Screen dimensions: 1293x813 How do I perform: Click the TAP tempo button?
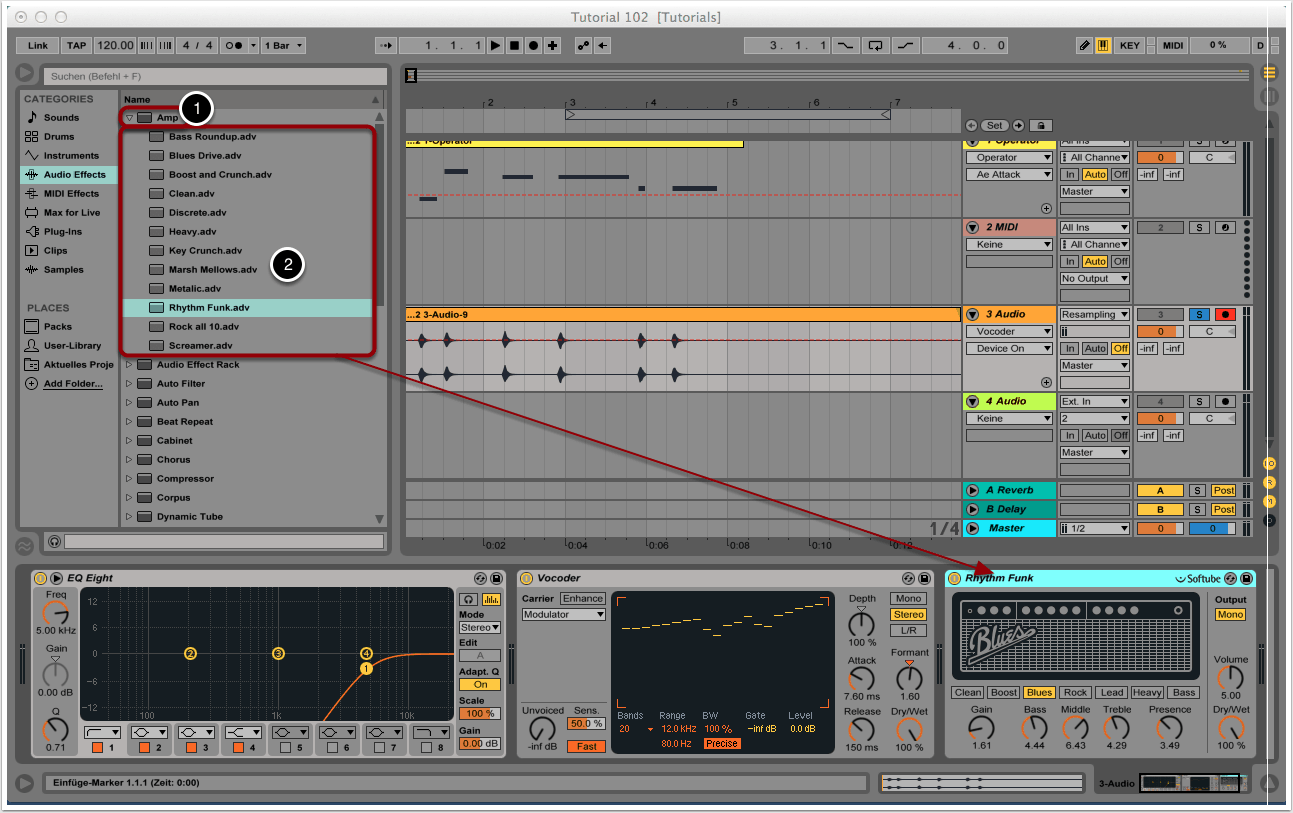pyautogui.click(x=76, y=46)
